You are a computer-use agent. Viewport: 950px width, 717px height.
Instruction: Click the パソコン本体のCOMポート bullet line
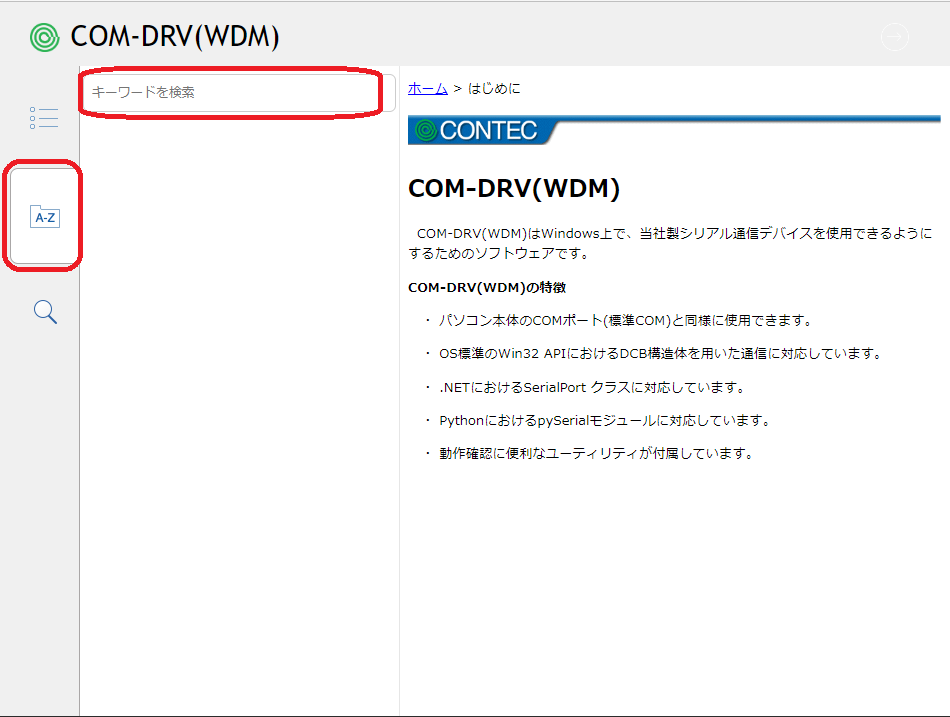(x=625, y=320)
